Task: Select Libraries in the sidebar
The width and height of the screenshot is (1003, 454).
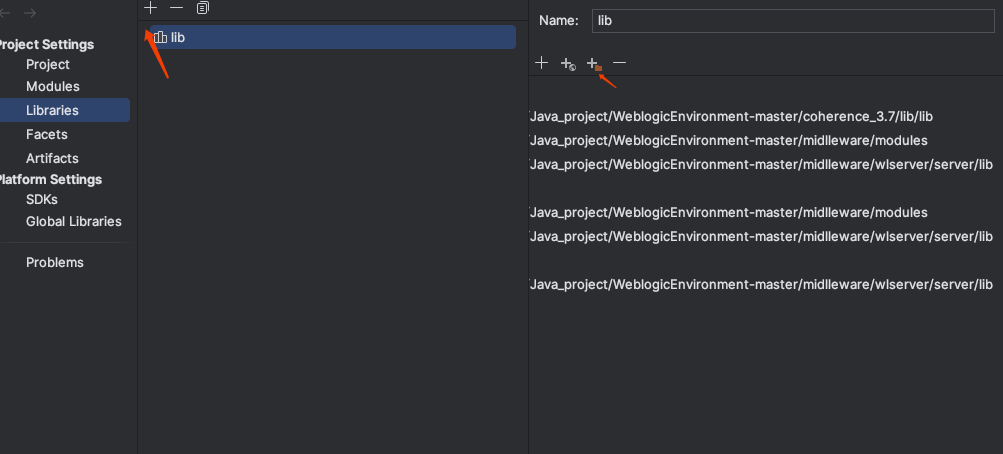Action: (52, 110)
